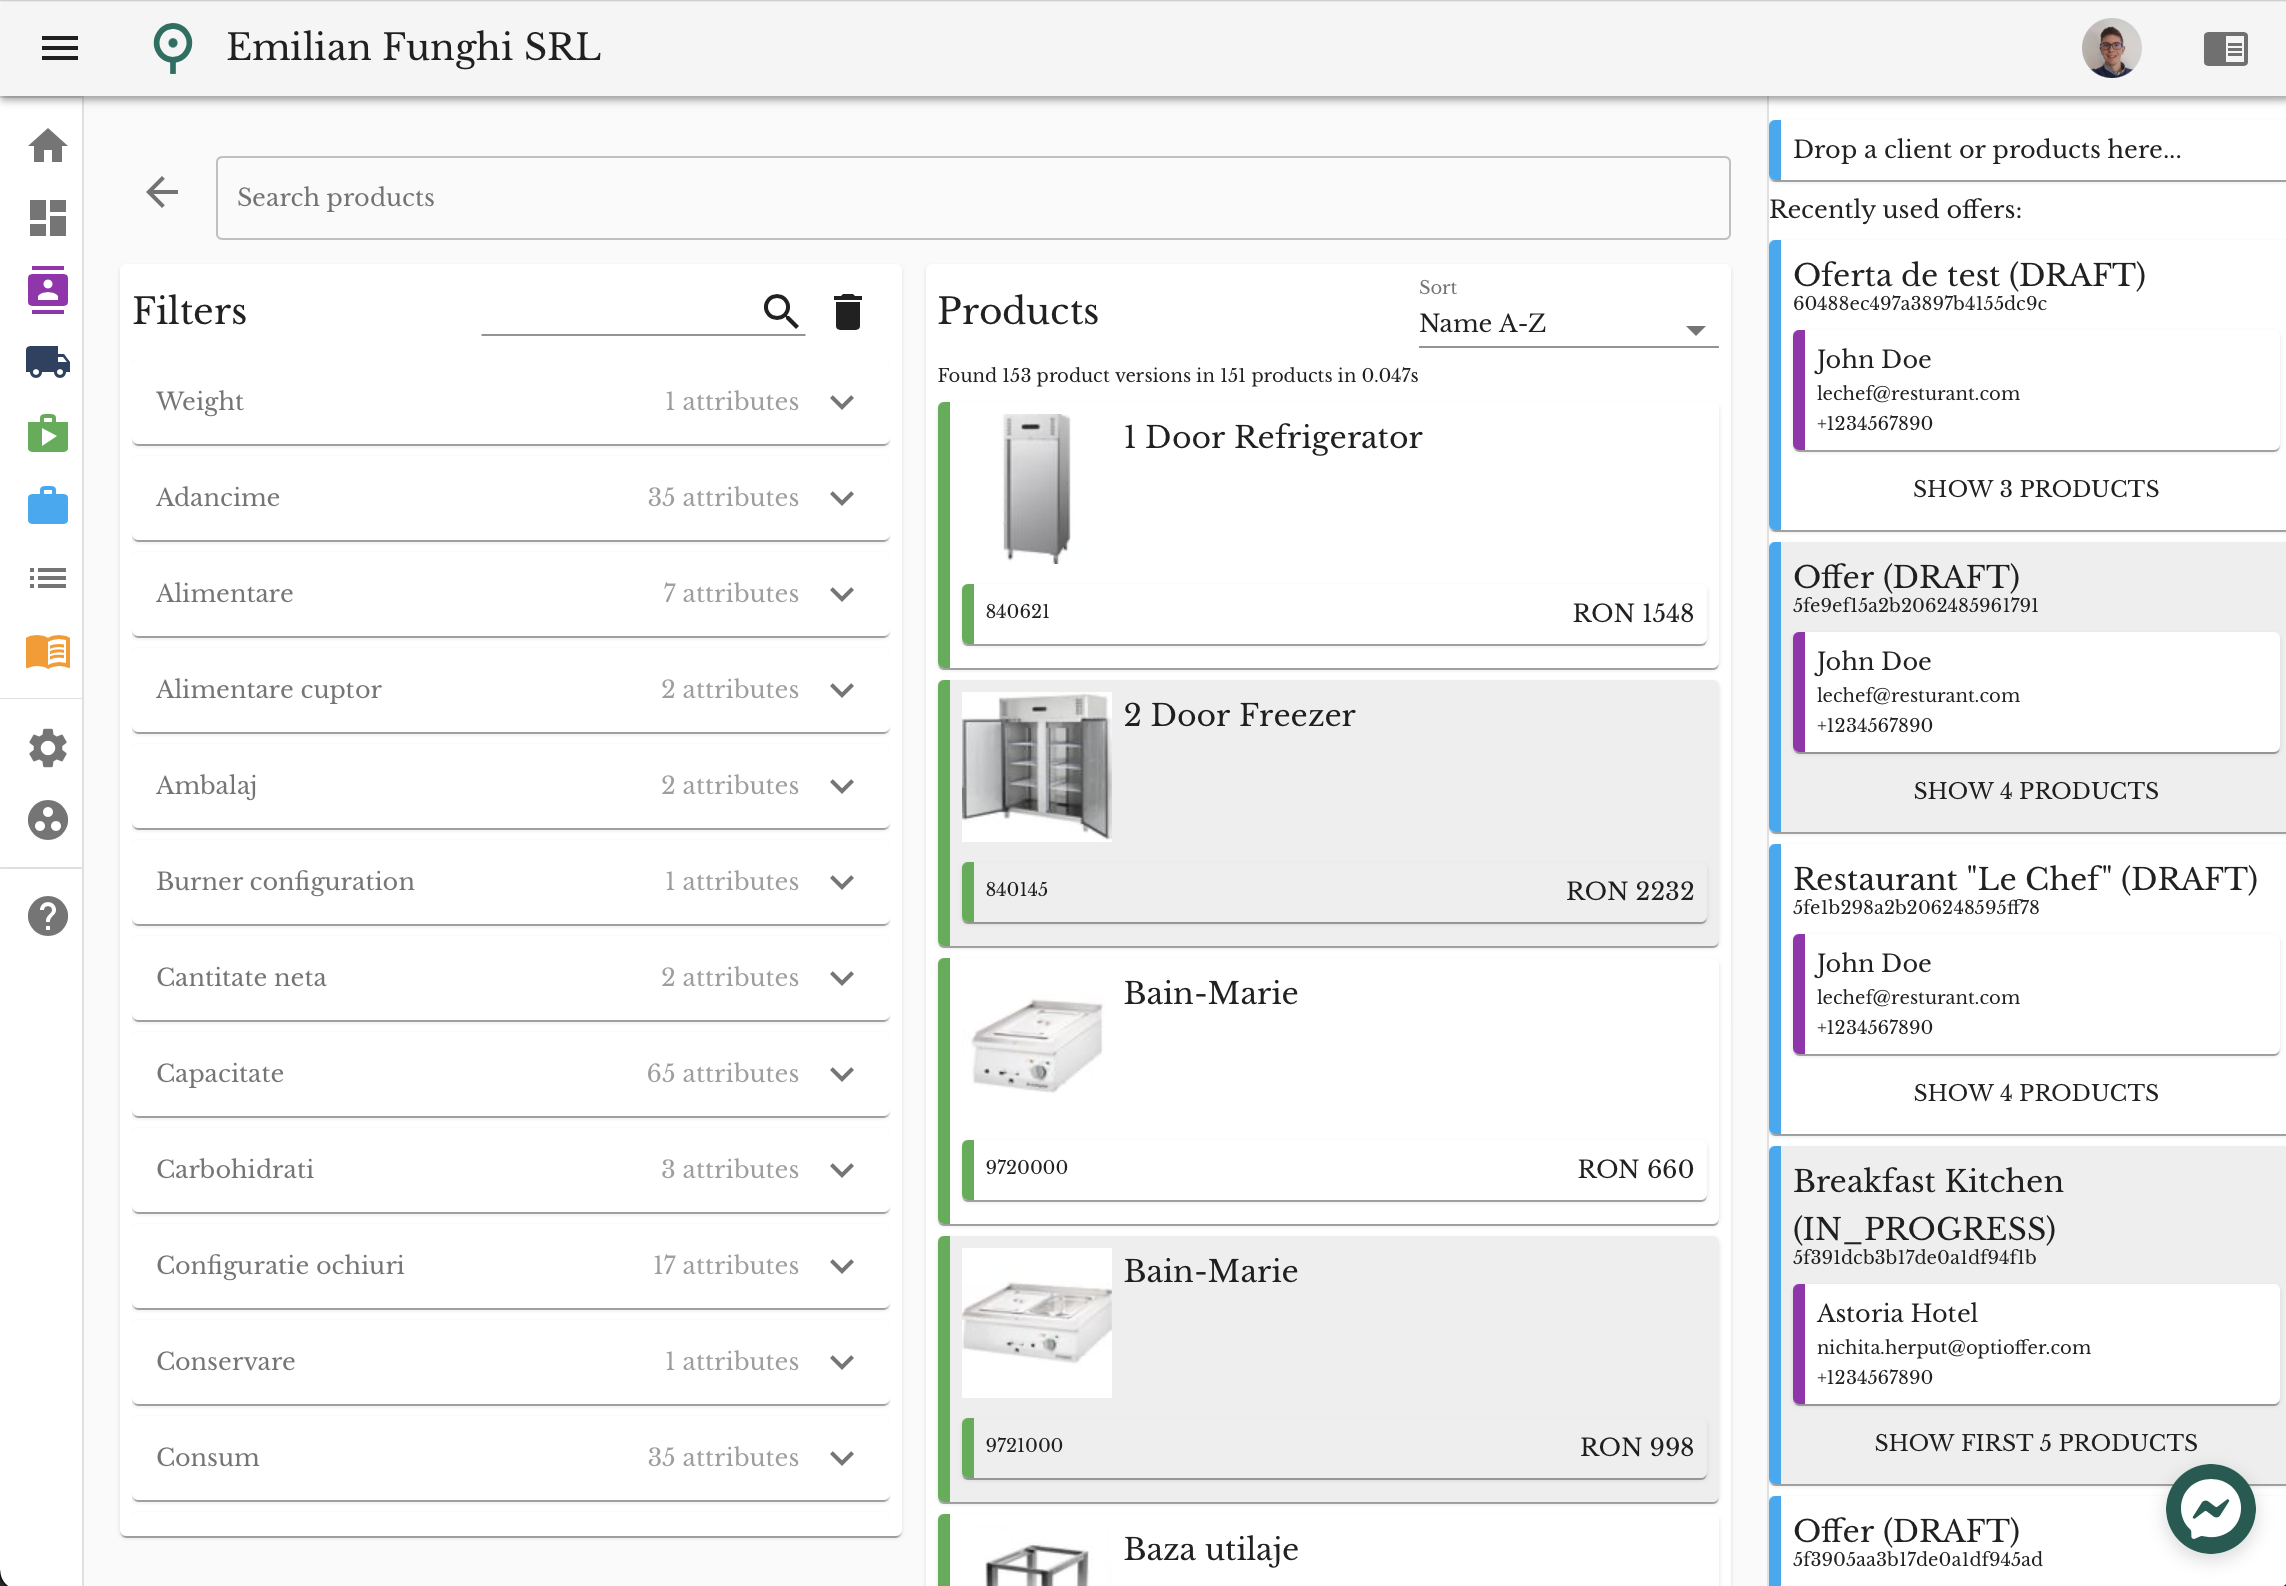Click the trash icon to clear filters
The image size is (2286, 1586).
847,312
